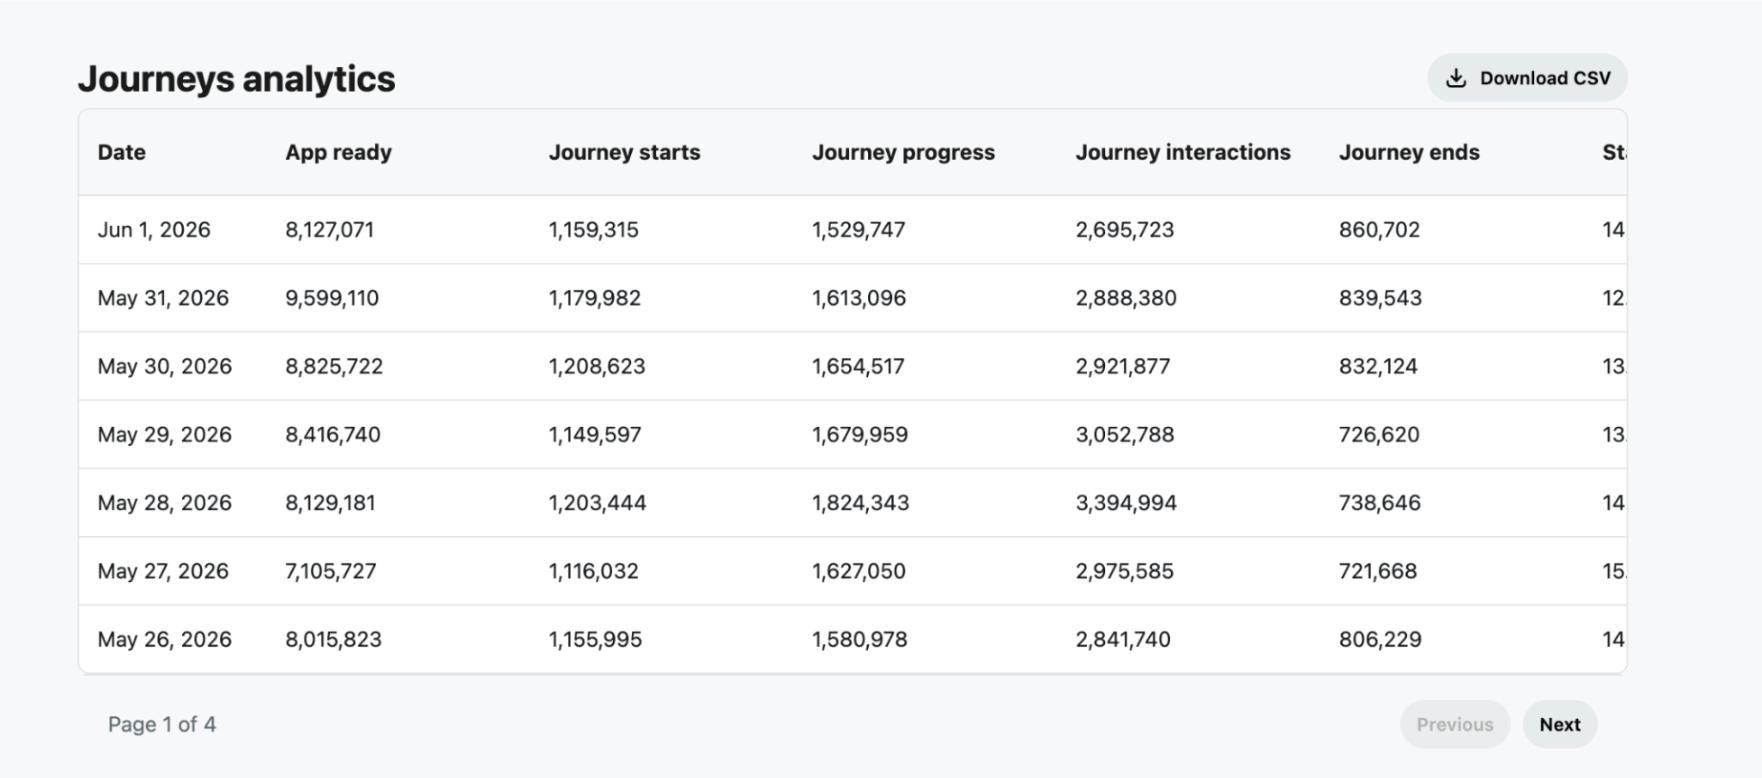1762x778 pixels.
Task: Click the Journey interactions column header
Action: (1183, 152)
